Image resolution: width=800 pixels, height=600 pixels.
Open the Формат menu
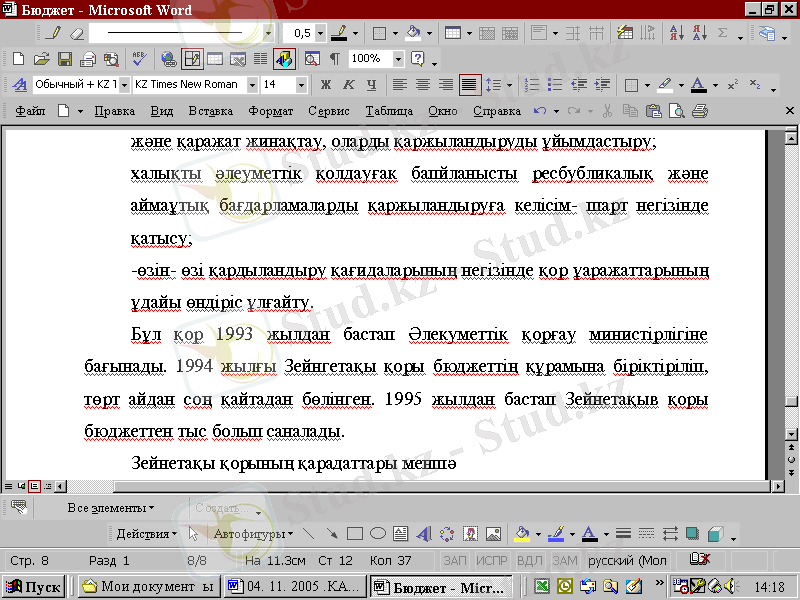[x=270, y=111]
